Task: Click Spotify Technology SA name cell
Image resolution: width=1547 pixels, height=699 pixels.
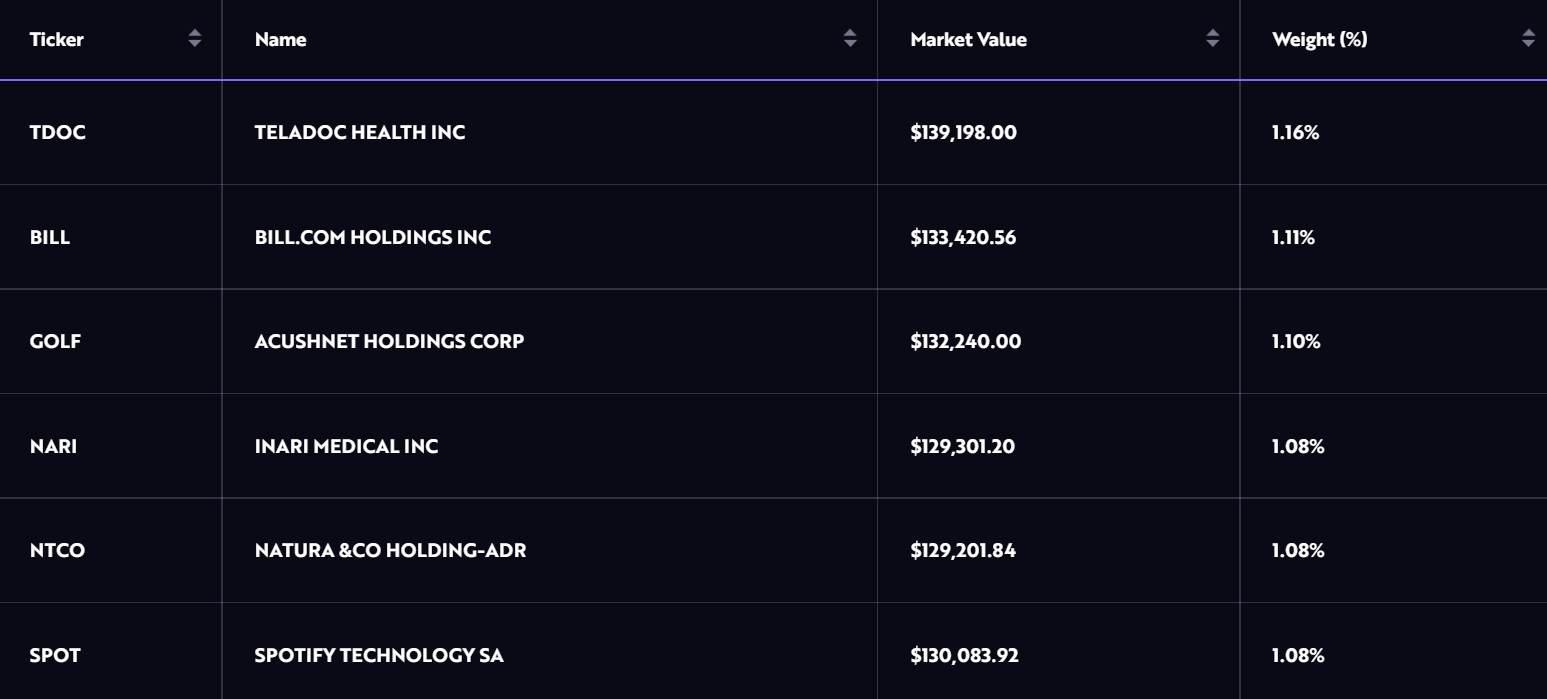Action: click(x=379, y=656)
